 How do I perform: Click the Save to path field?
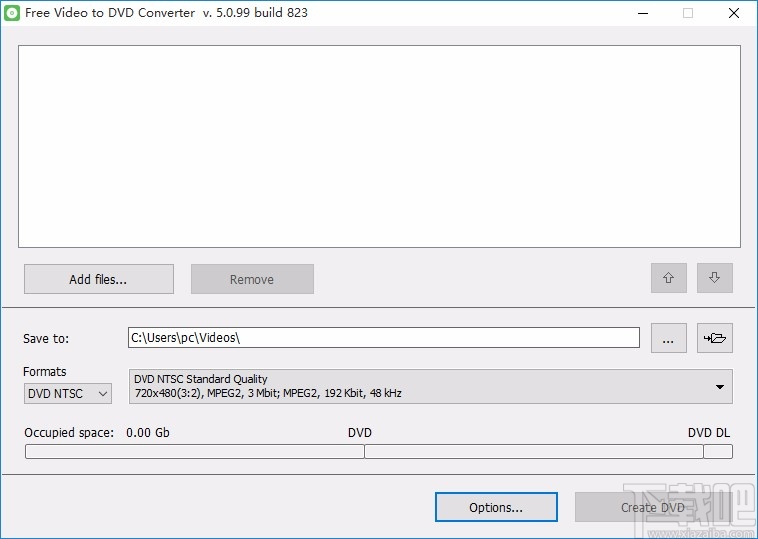click(384, 337)
